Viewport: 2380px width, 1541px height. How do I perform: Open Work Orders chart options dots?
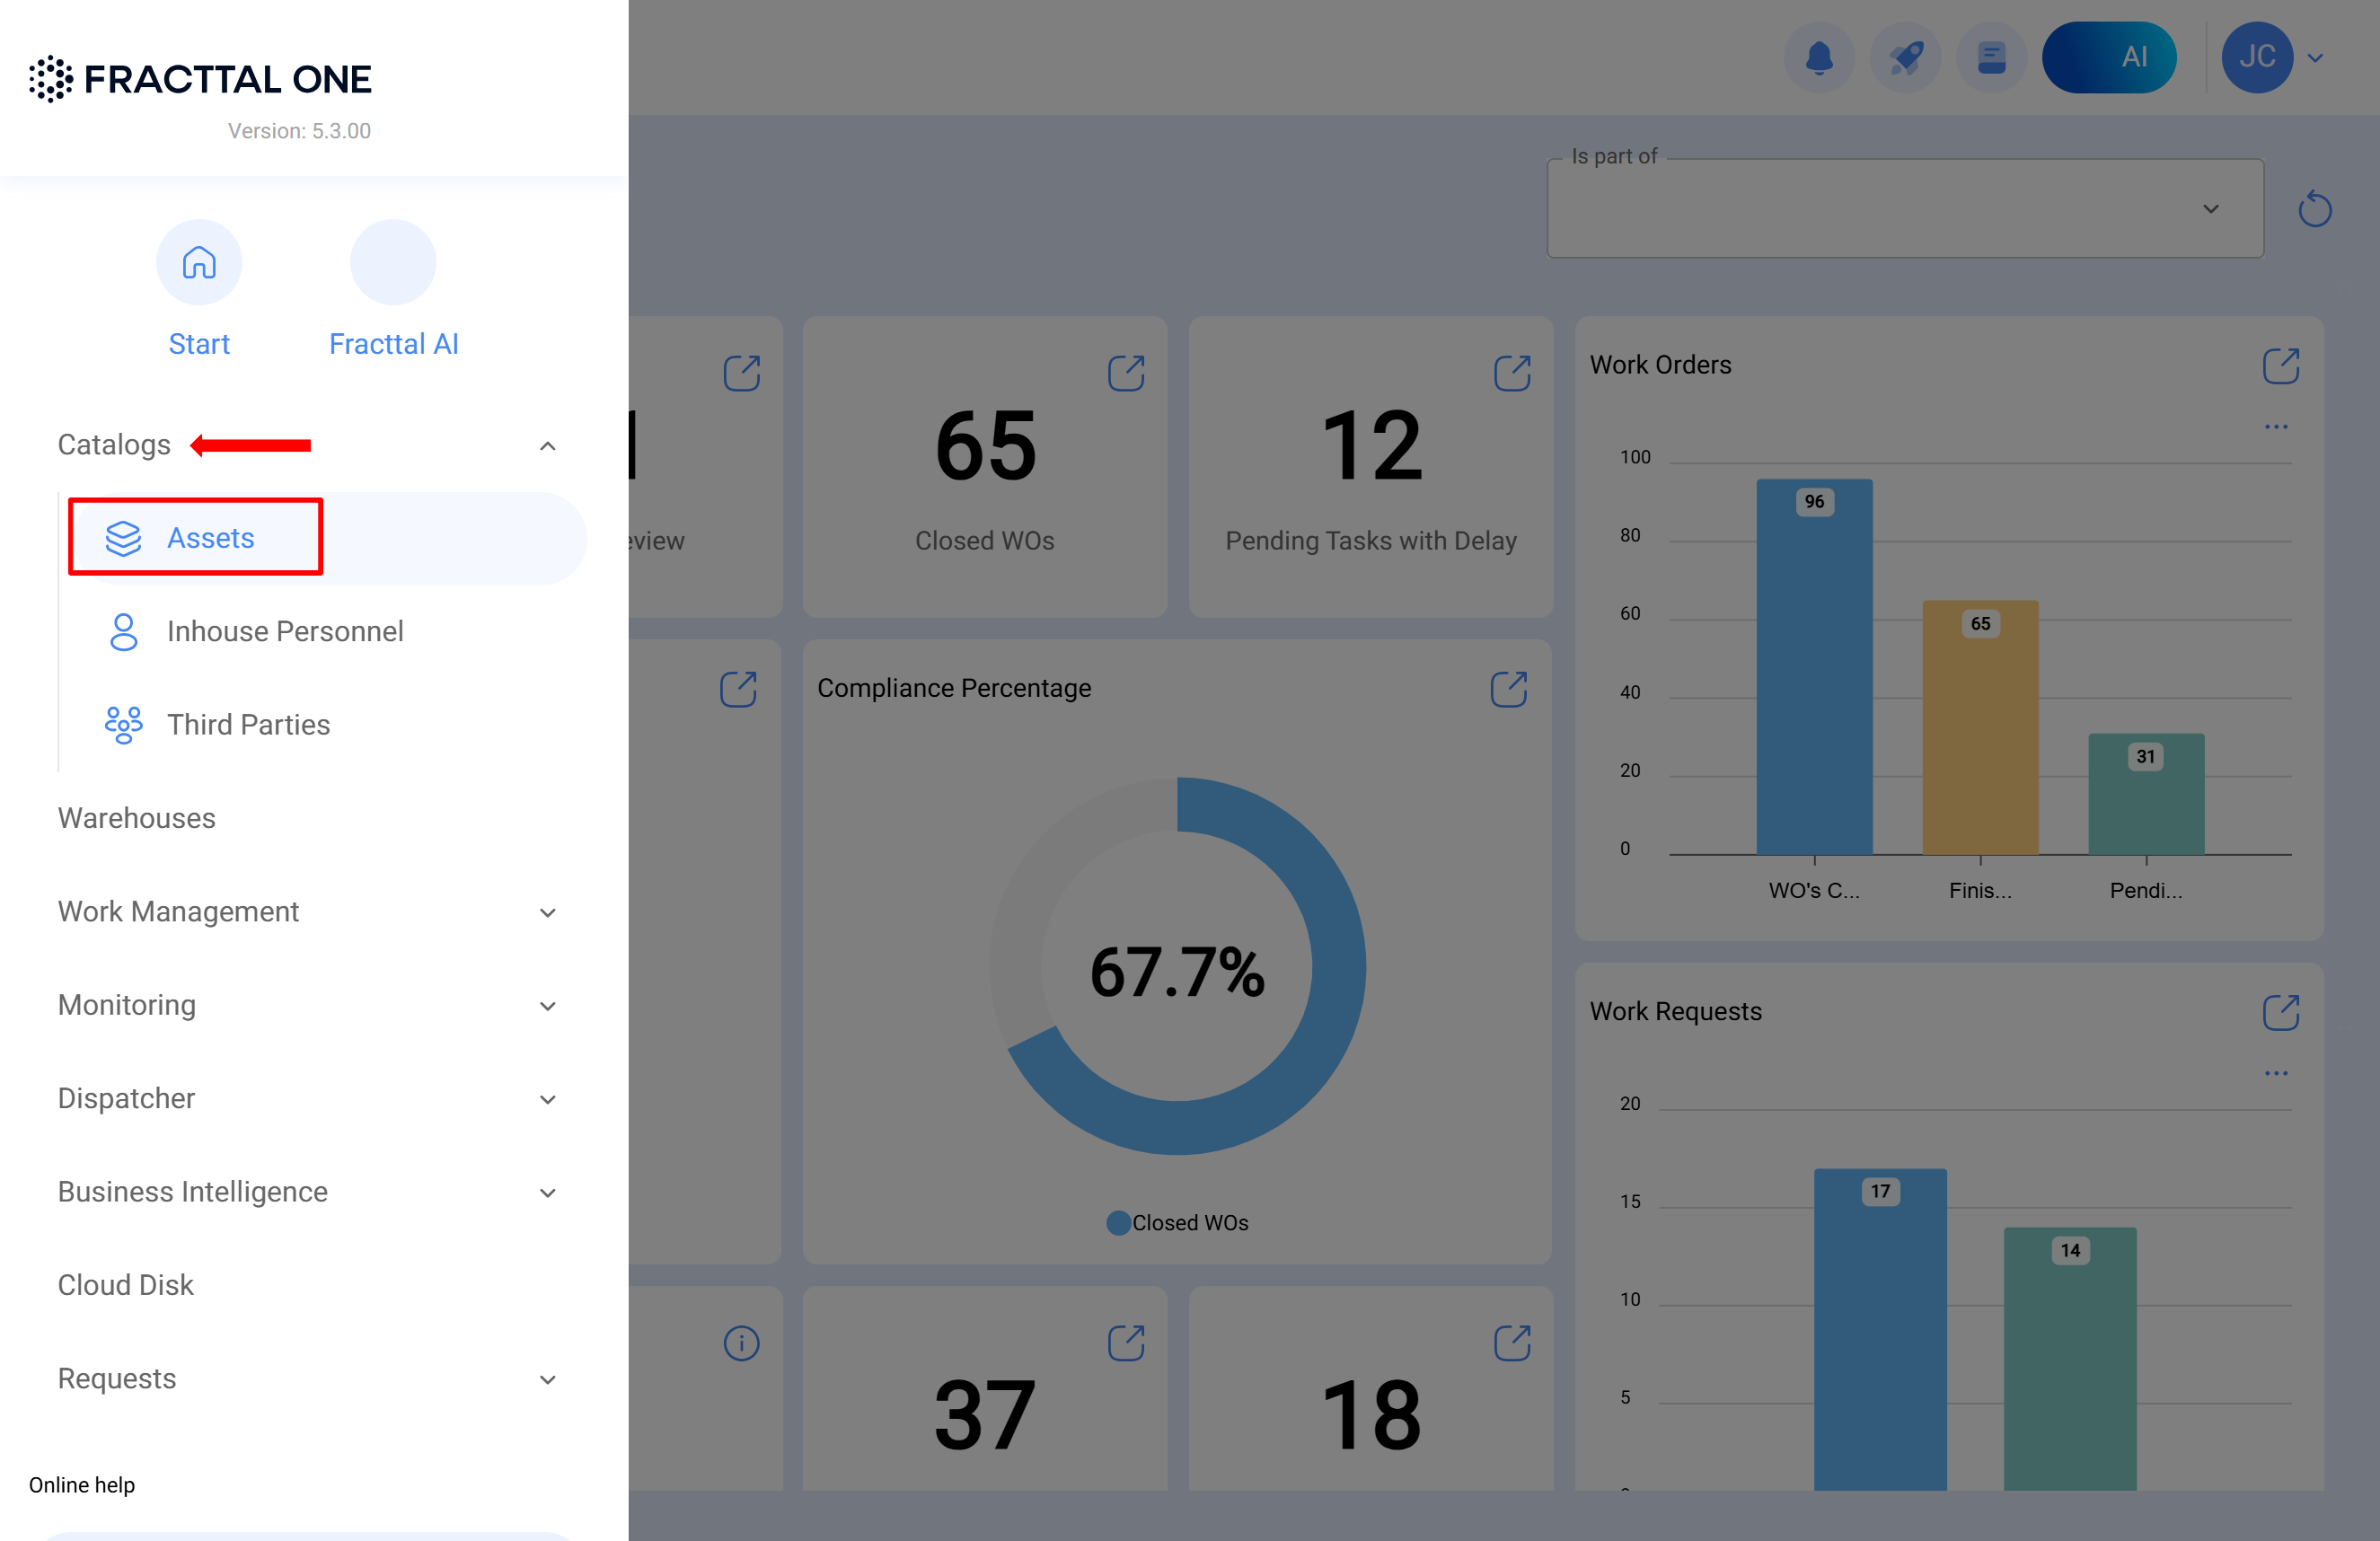[2275, 427]
